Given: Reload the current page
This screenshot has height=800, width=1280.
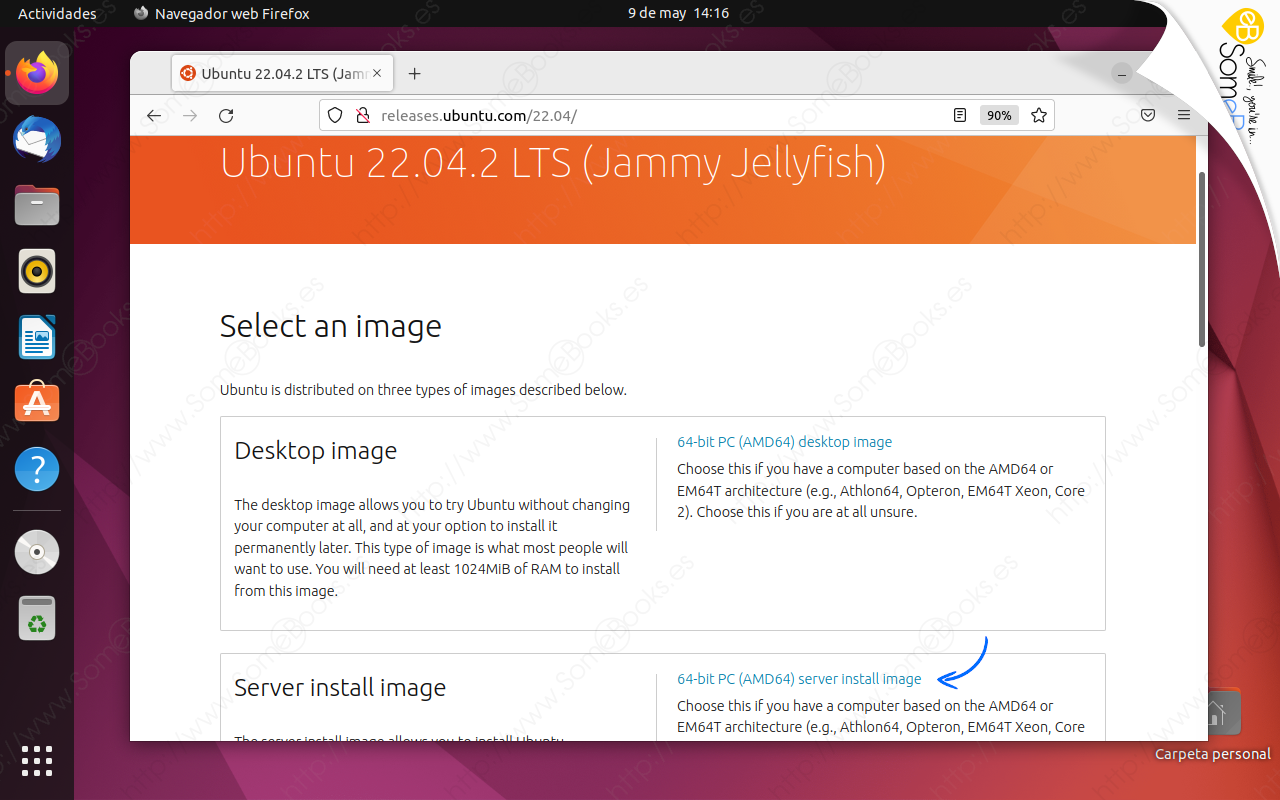Looking at the screenshot, I should 225,115.
